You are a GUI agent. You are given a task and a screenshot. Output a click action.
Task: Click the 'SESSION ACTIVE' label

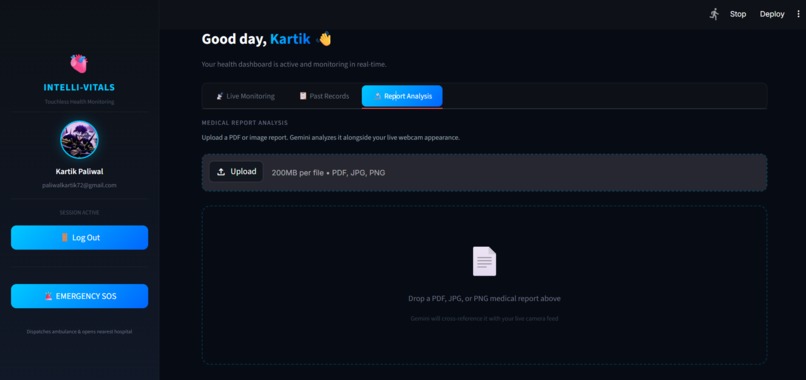[x=79, y=212]
